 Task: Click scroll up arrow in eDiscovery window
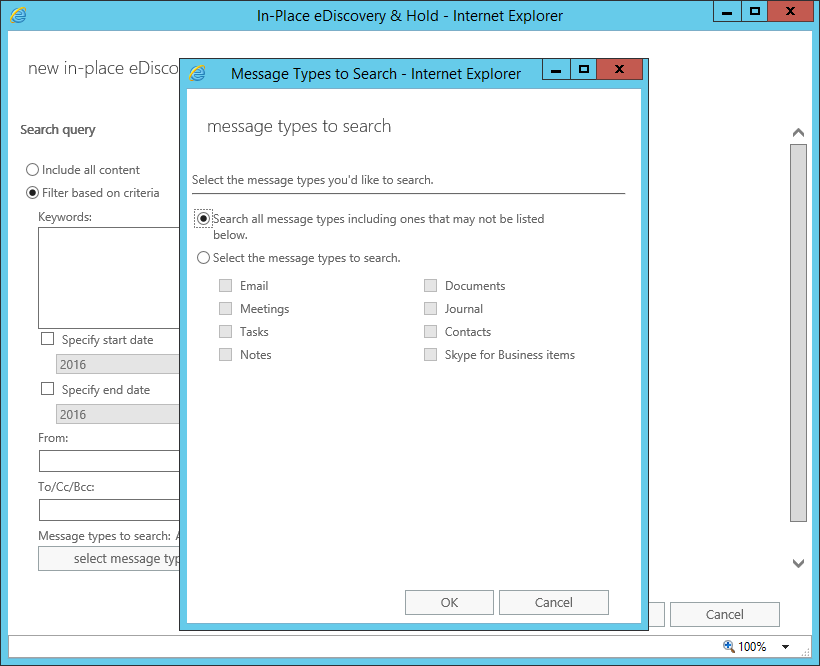coord(798,133)
